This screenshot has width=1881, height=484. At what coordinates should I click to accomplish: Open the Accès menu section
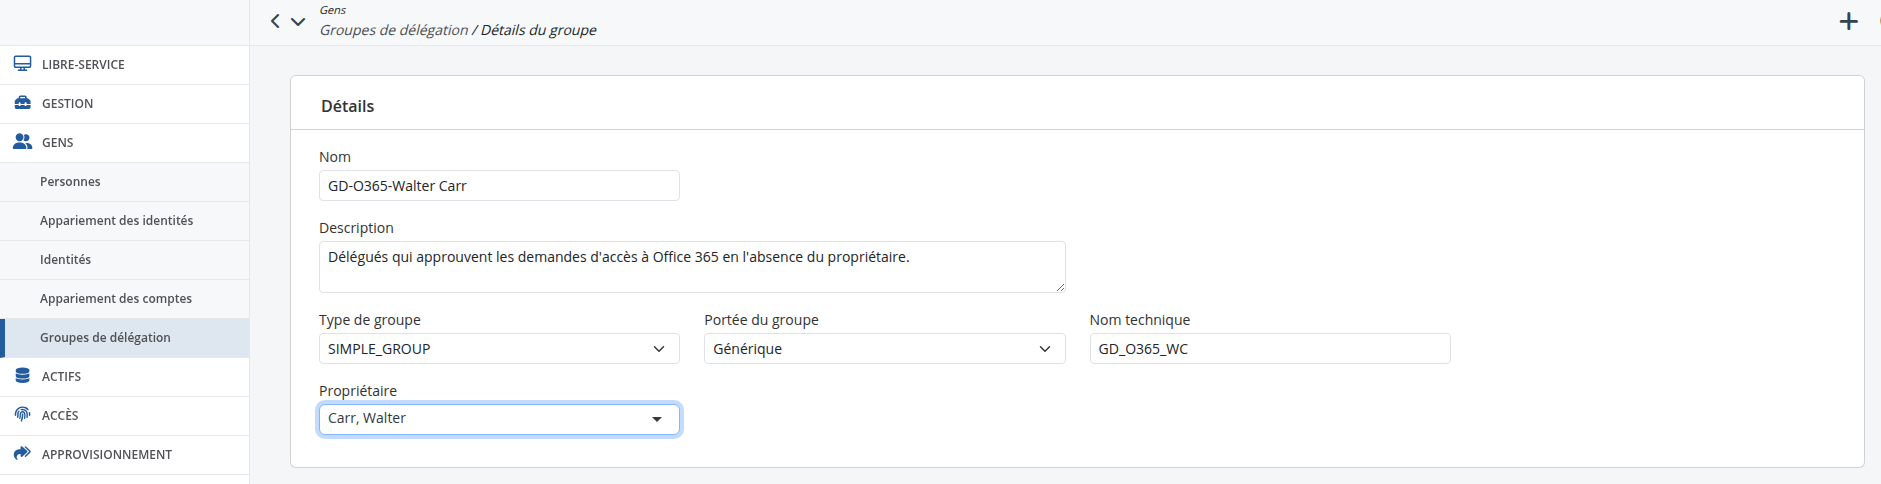[x=125, y=415]
